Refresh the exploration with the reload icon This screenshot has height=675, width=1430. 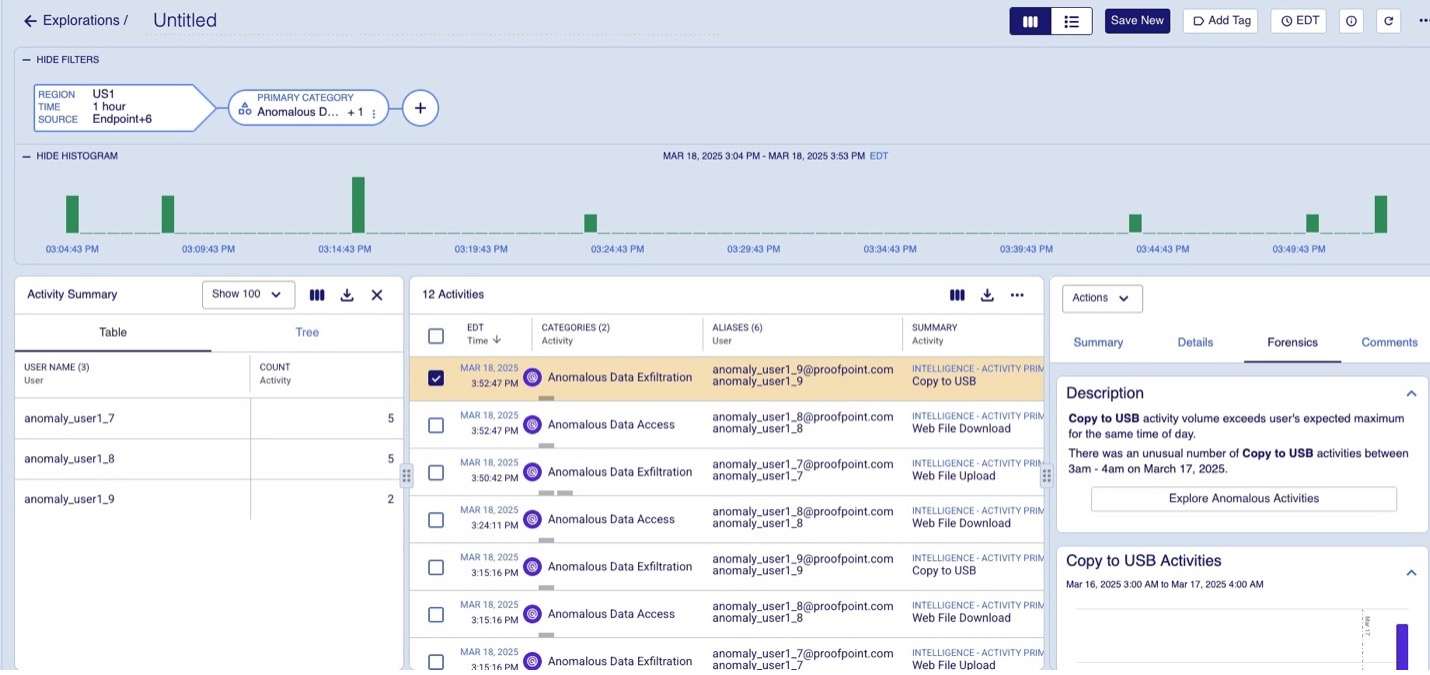pos(1388,20)
